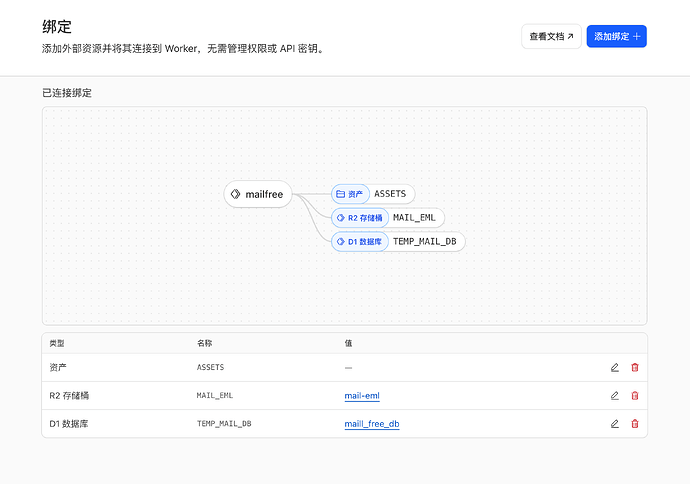Edit the TEMP_MAIL_DB binding pencil icon

[615, 424]
